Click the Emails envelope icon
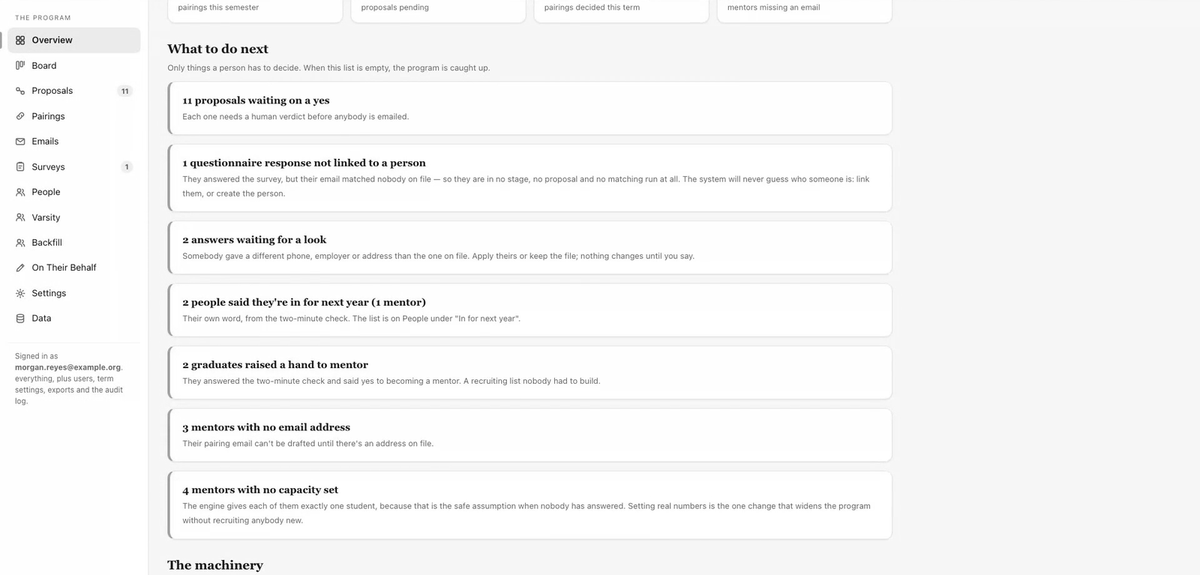This screenshot has width=1200, height=575. (x=20, y=142)
